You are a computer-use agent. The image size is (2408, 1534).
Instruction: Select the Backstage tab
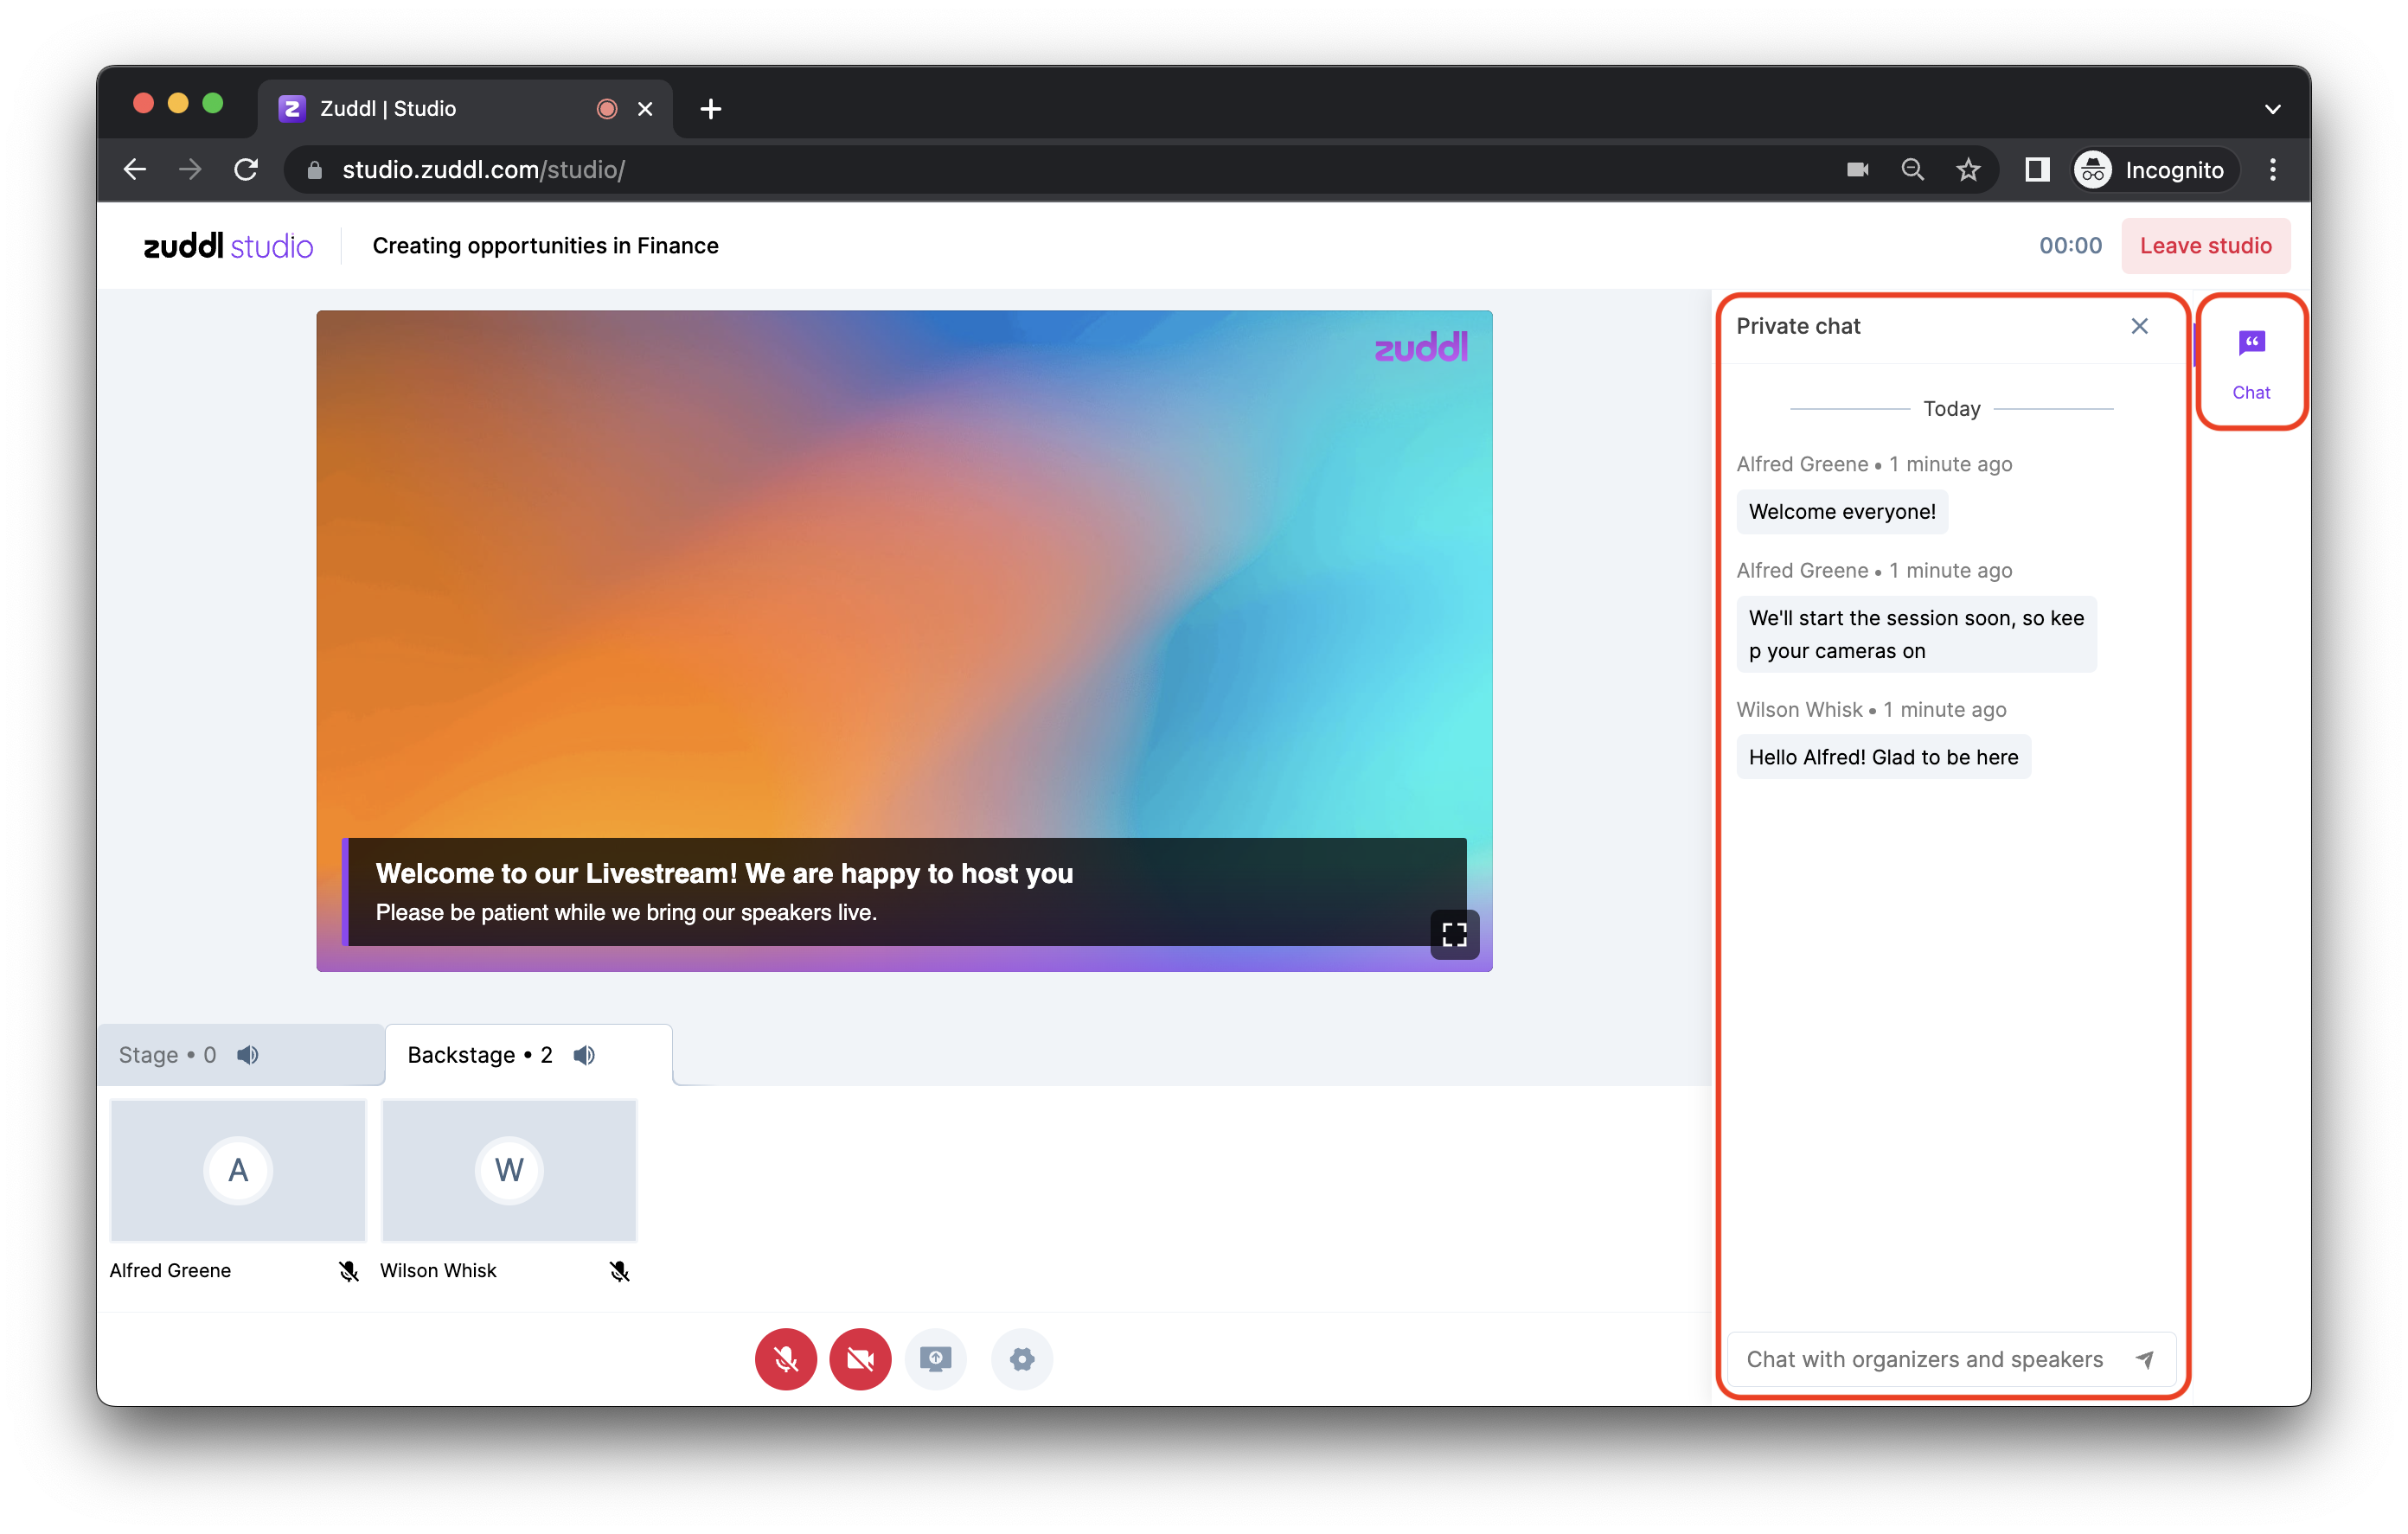480,1055
